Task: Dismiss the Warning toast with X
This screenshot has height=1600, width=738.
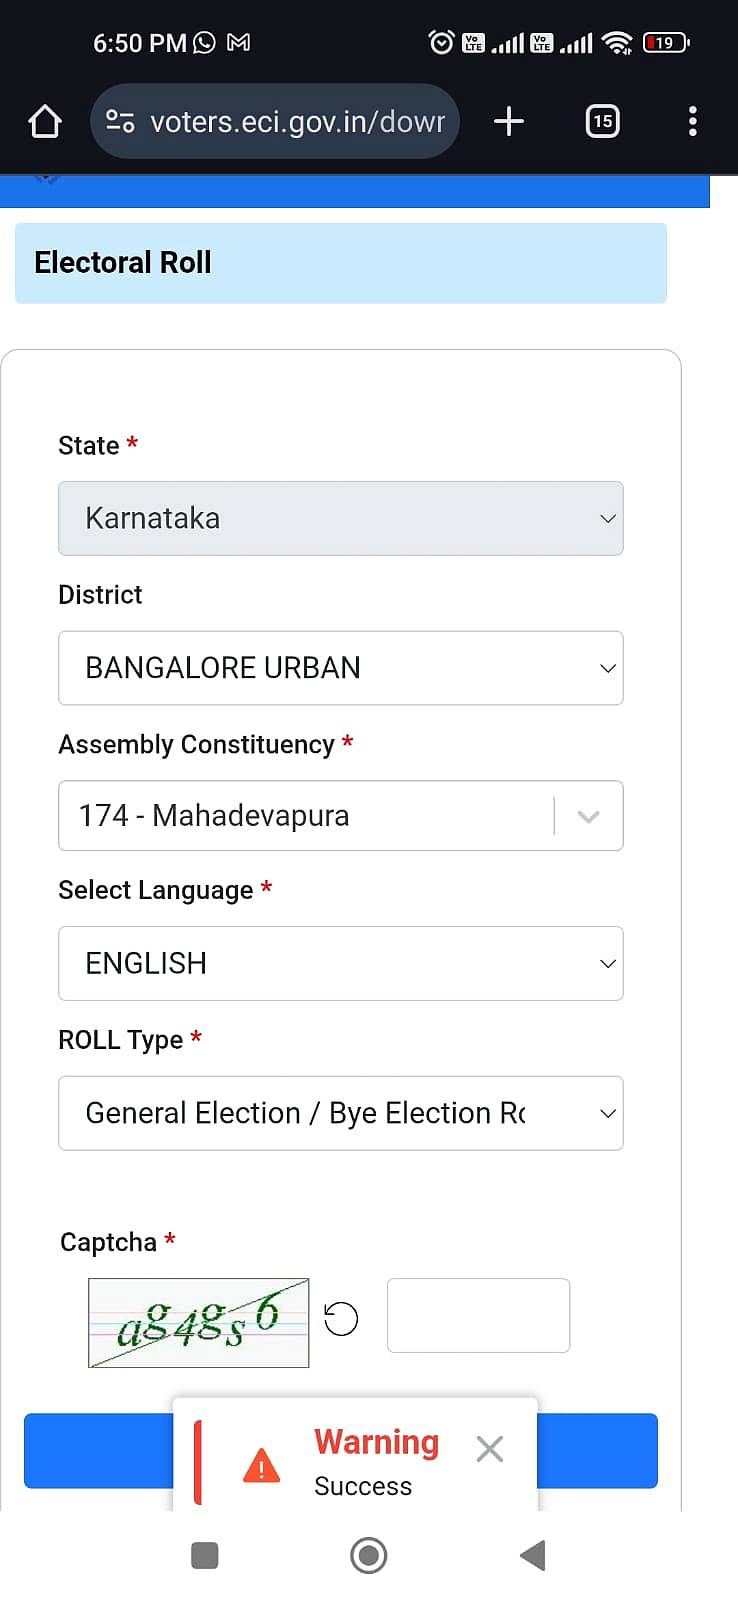Action: [x=489, y=1449]
